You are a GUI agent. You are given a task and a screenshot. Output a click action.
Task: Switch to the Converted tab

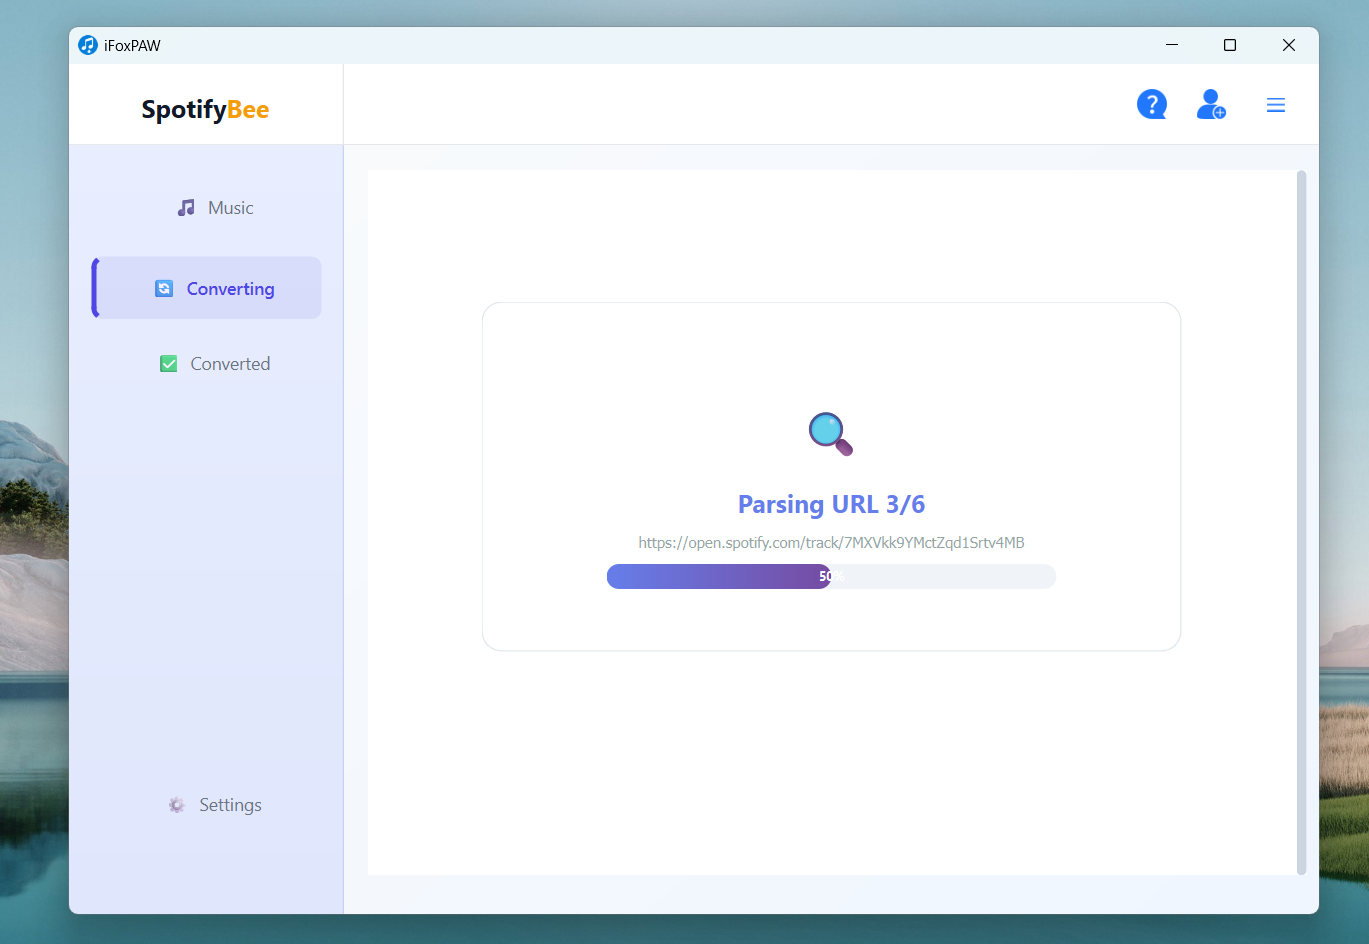pyautogui.click(x=229, y=363)
